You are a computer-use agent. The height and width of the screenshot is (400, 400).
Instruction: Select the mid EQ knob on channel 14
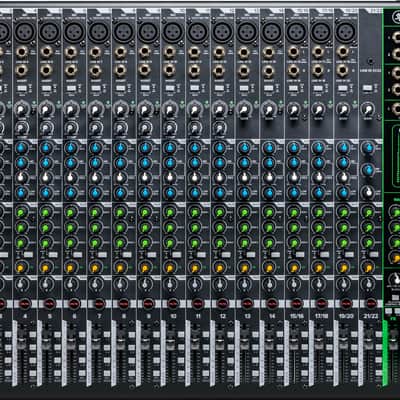point(269,163)
